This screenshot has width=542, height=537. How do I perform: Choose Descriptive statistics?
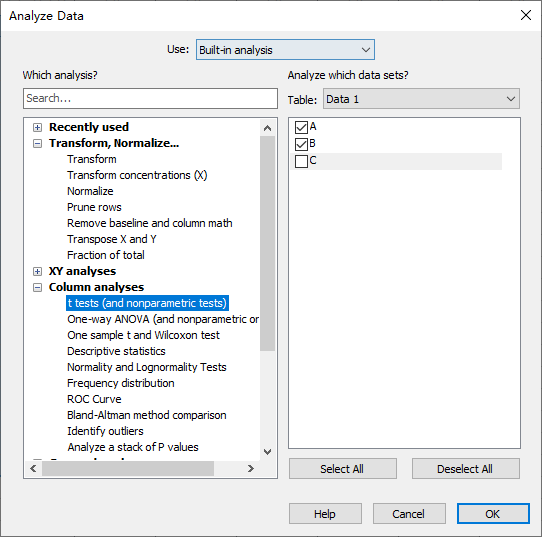point(116,351)
